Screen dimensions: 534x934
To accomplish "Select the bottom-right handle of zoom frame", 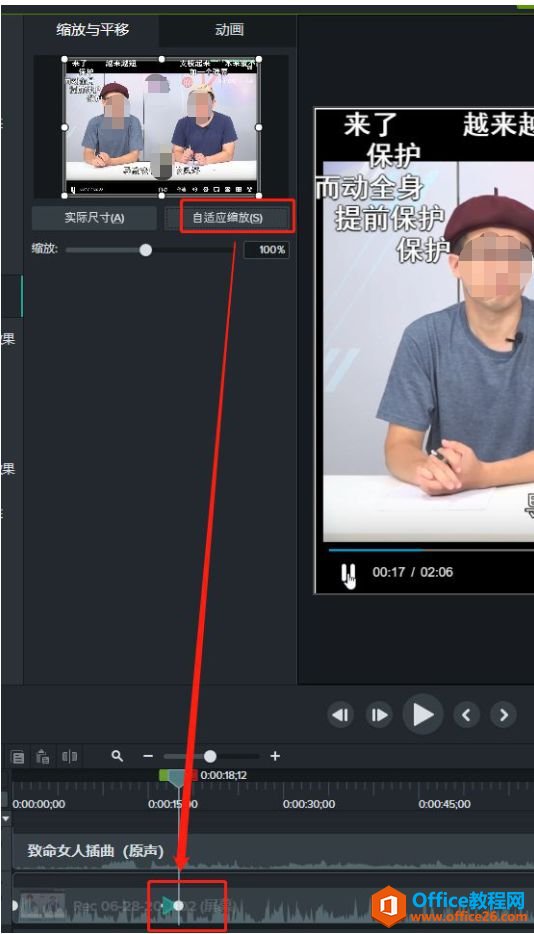I will tap(258, 195).
